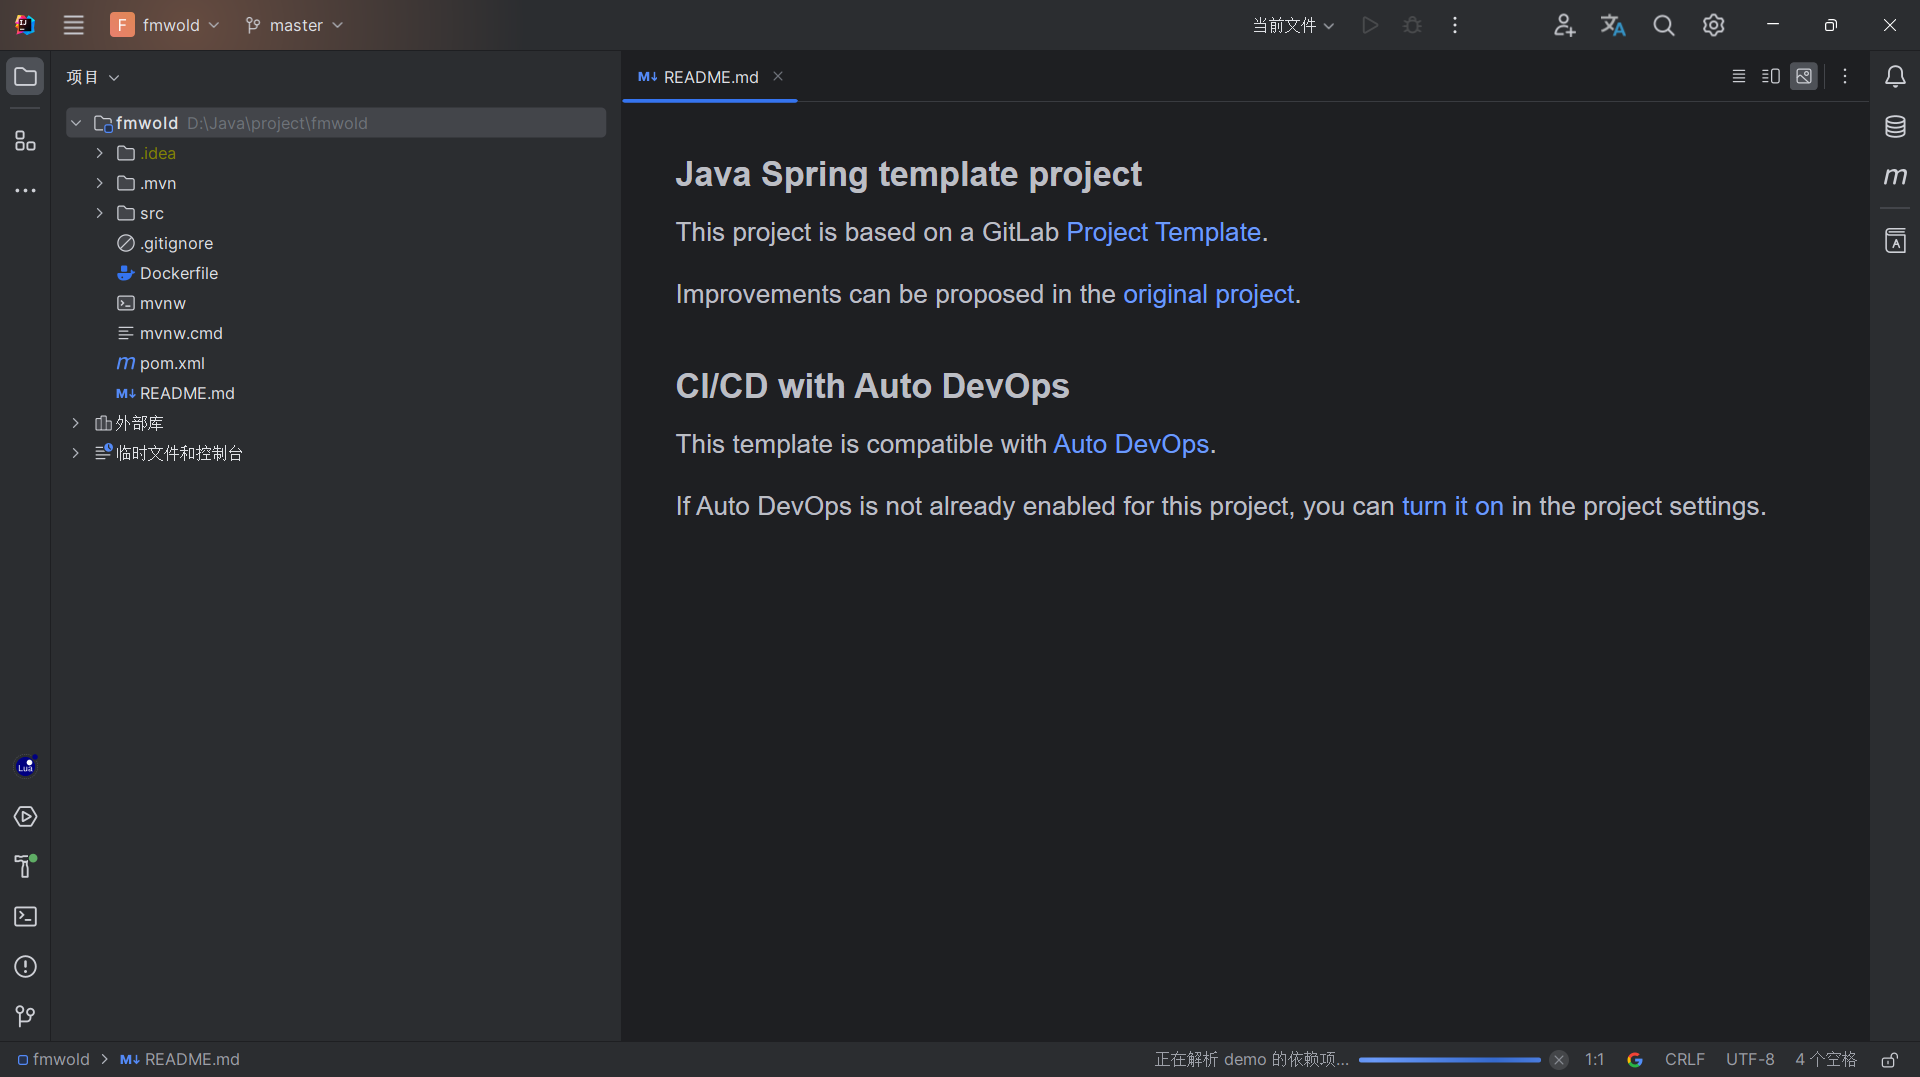Click the Translate icon in title bar

point(1613,25)
